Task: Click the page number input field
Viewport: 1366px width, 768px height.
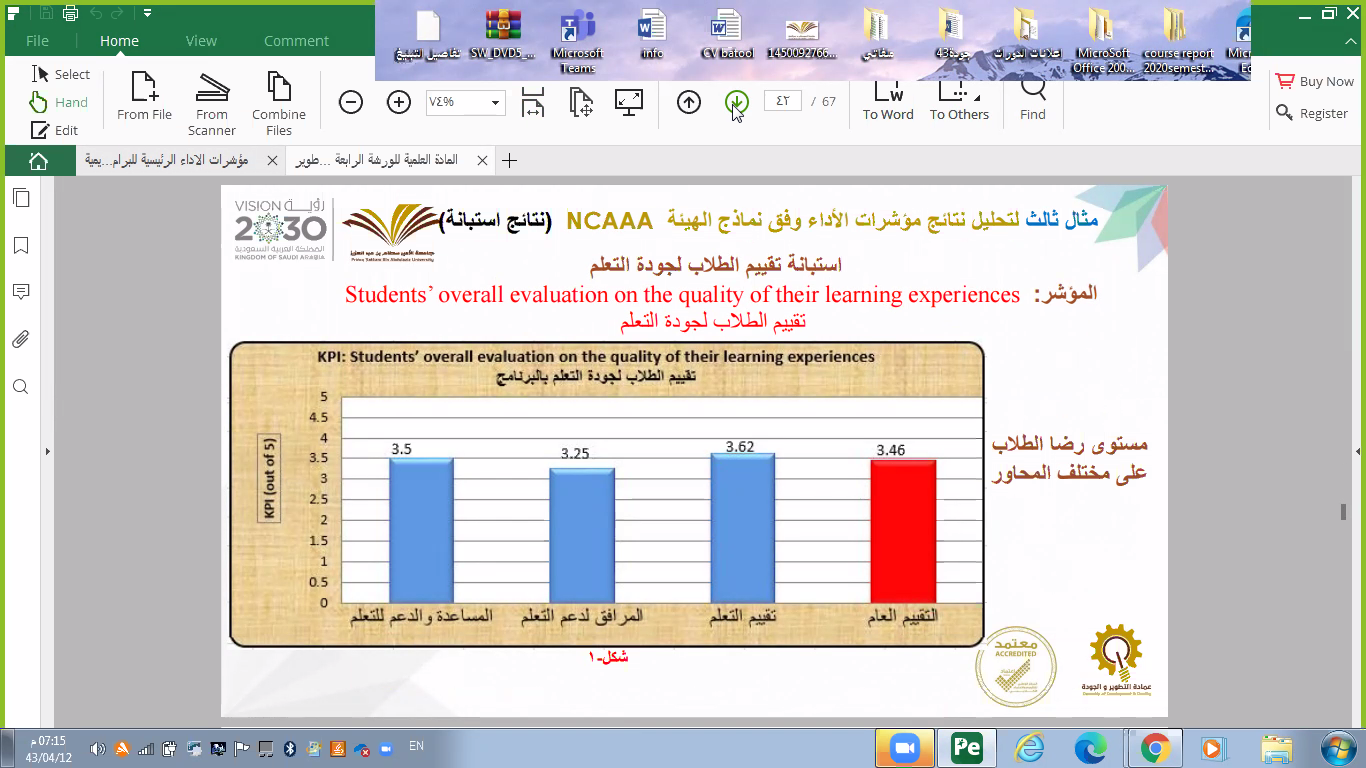Action: [x=782, y=101]
